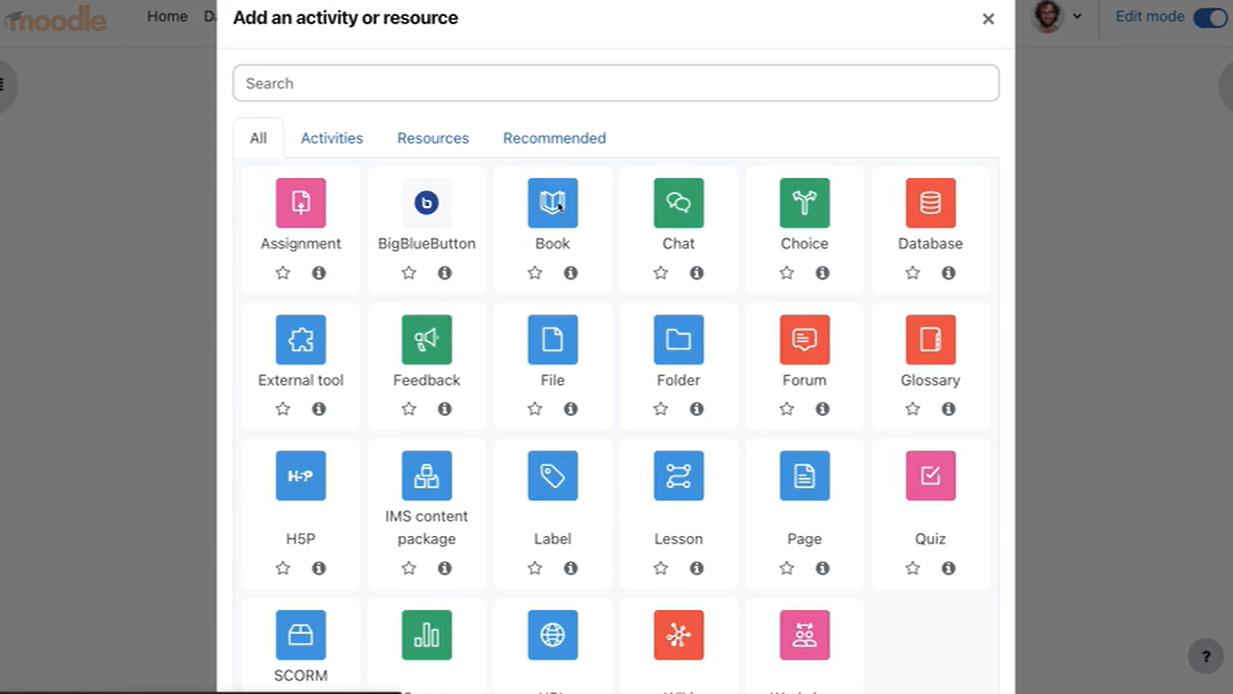This screenshot has width=1233, height=694.
Task: Select the Assignment activity icon
Action: pyautogui.click(x=301, y=203)
